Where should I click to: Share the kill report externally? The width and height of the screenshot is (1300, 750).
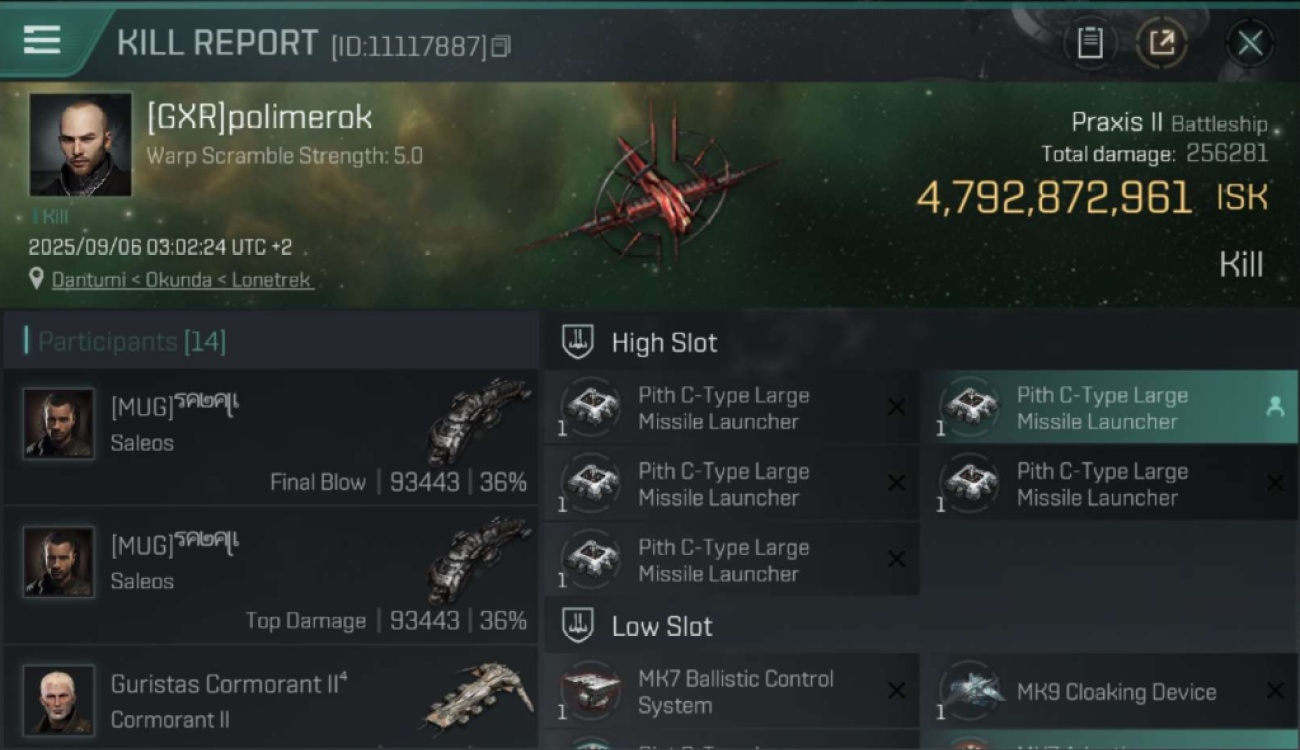tap(1161, 43)
